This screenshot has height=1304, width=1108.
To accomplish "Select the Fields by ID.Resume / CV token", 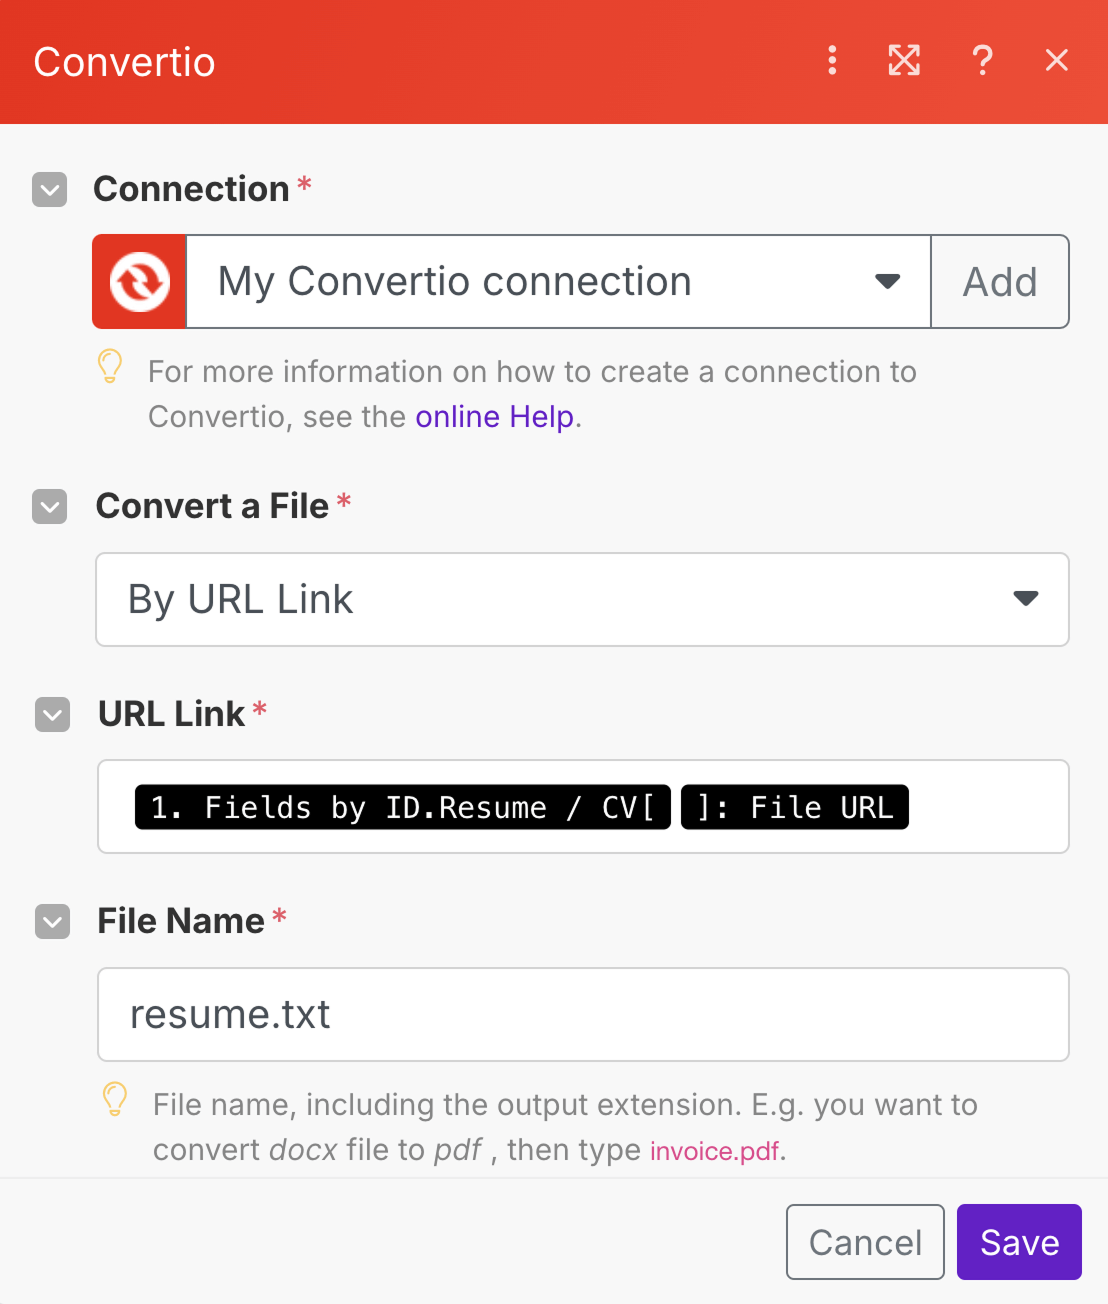I will (x=403, y=807).
